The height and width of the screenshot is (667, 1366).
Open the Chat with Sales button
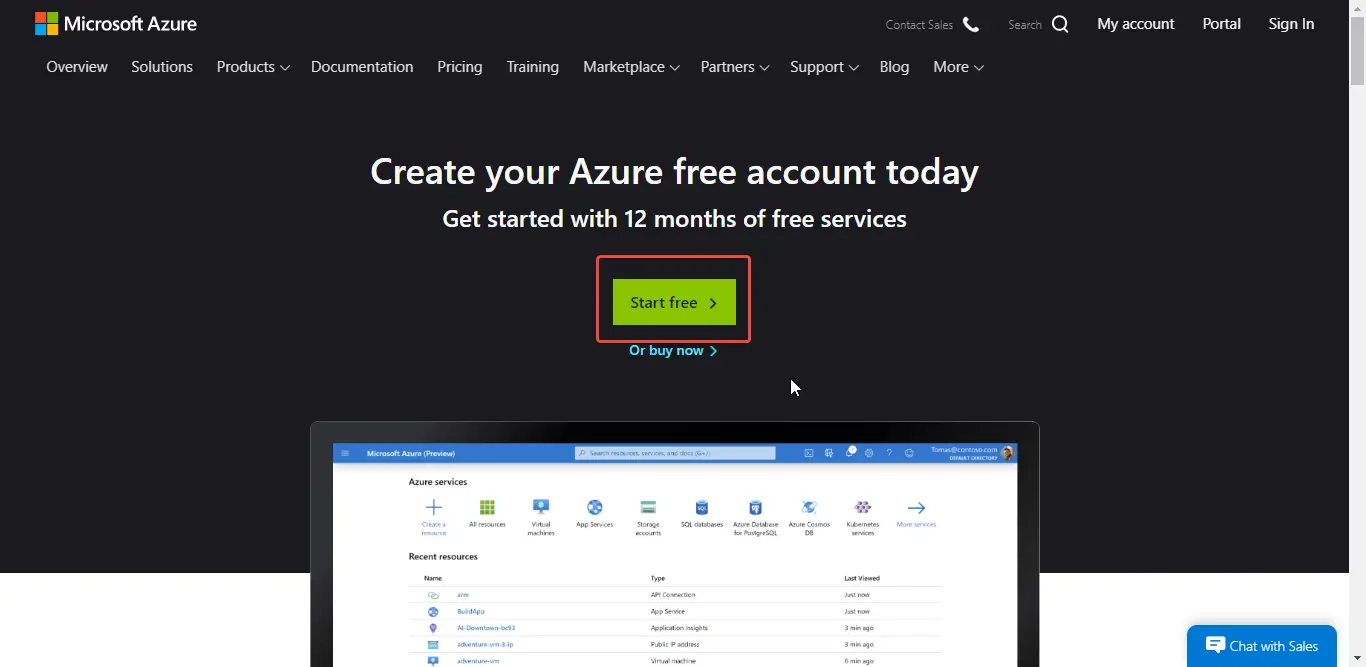pyautogui.click(x=1262, y=646)
